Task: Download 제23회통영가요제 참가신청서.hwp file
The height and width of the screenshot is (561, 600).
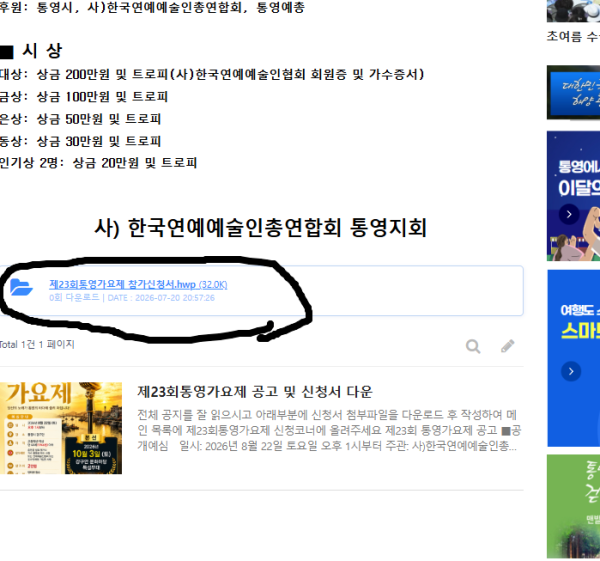Action: pyautogui.click(x=122, y=284)
